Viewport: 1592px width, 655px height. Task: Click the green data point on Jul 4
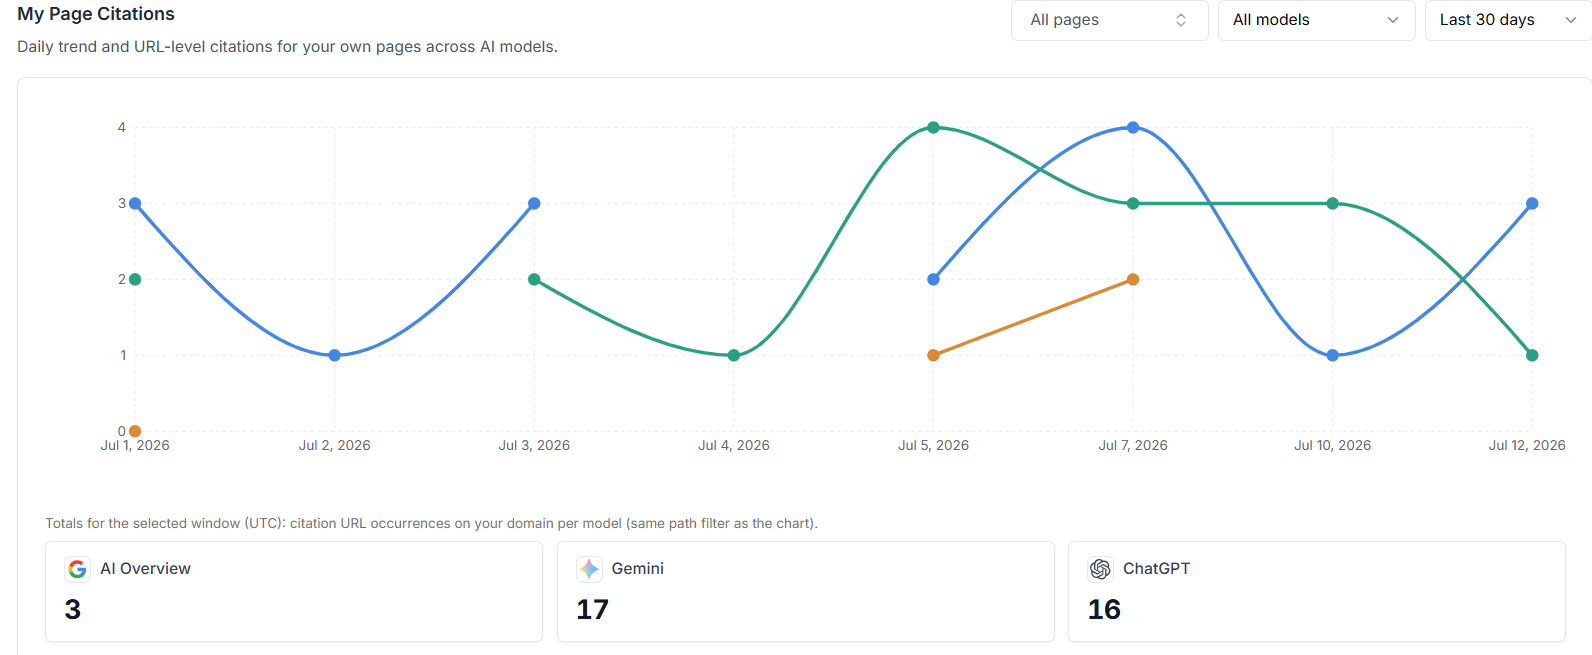point(734,355)
